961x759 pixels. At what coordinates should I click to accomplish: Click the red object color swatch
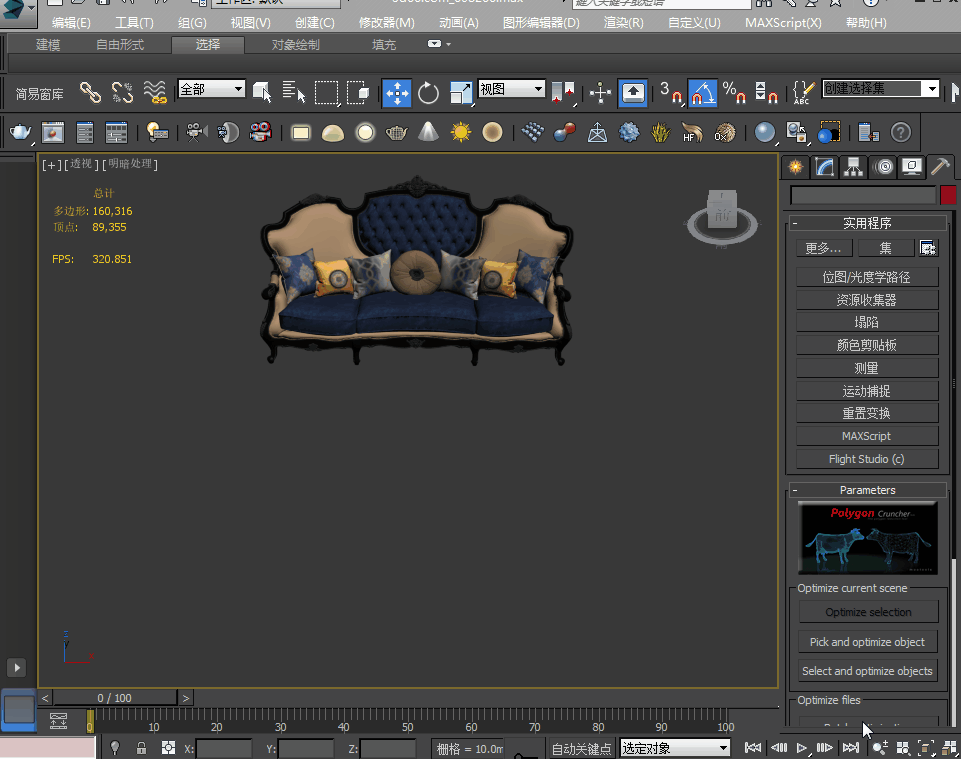[948, 195]
